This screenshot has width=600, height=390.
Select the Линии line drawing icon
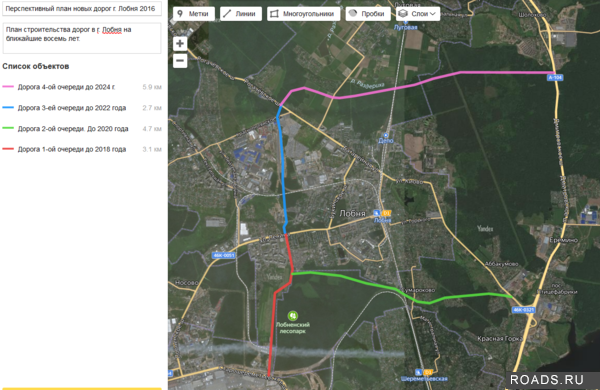227,14
